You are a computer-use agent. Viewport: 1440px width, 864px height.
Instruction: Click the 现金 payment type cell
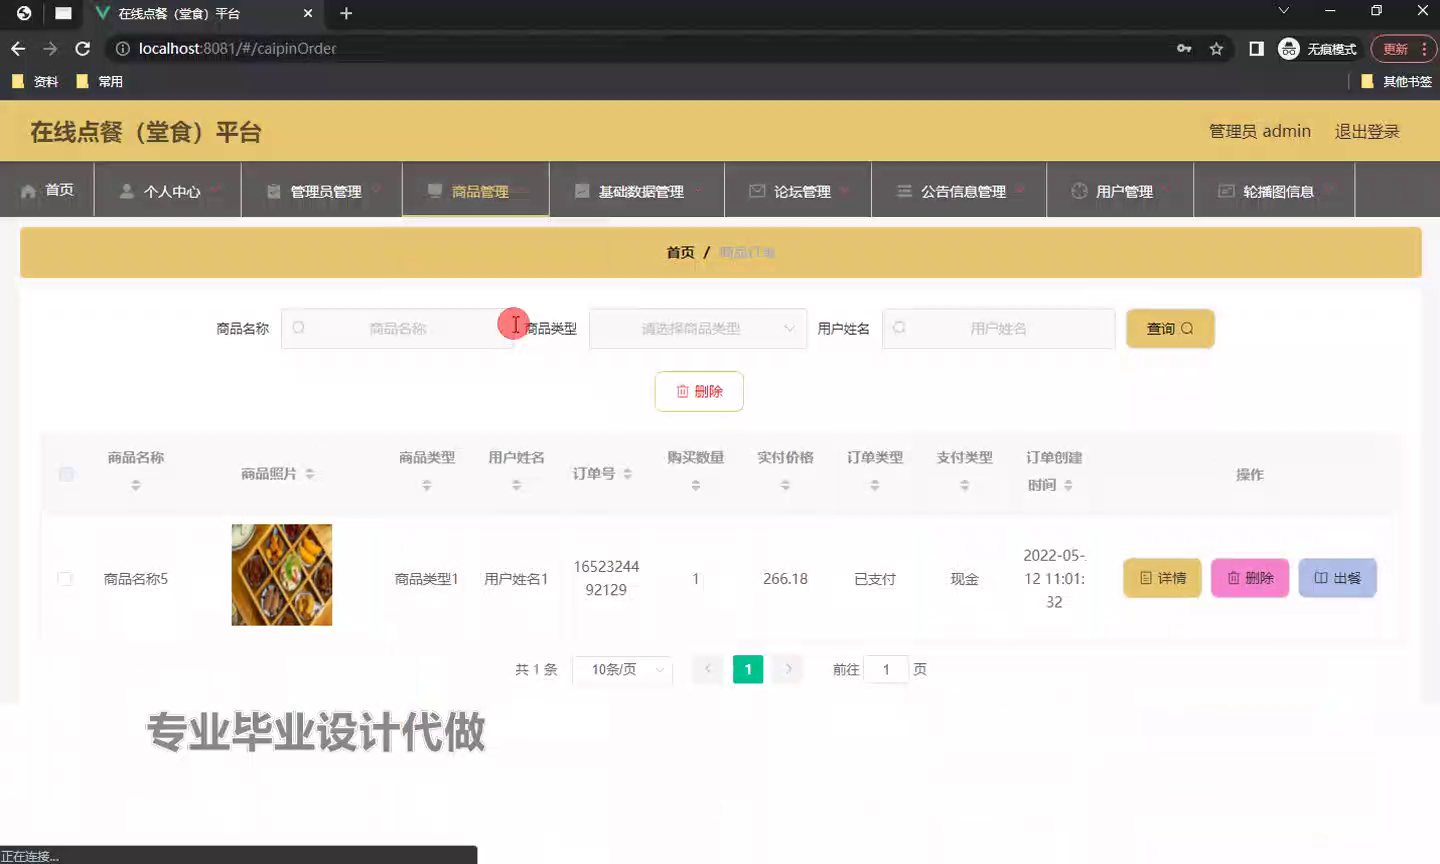pos(965,579)
